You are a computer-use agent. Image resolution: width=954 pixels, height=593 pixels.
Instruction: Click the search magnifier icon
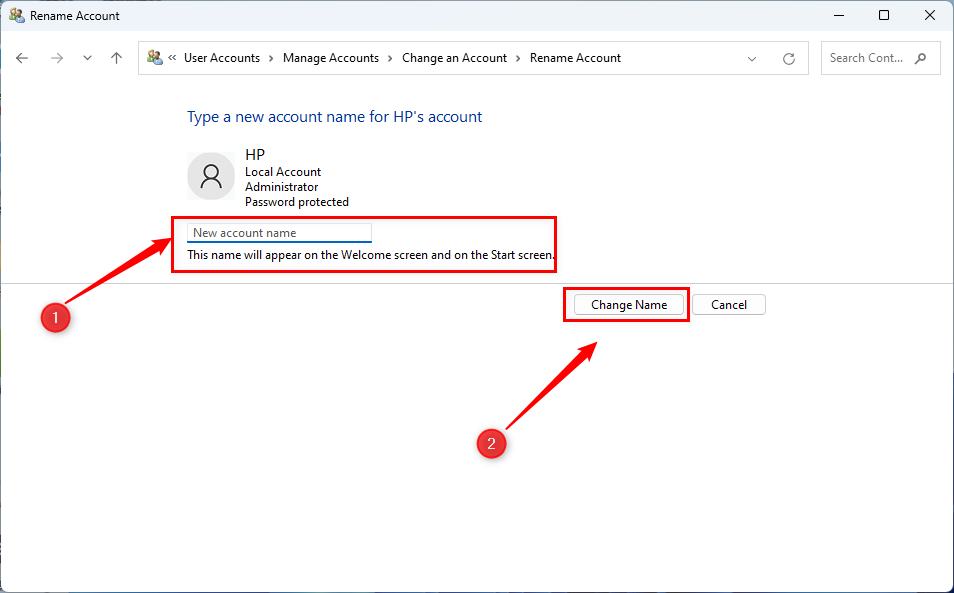tap(920, 58)
